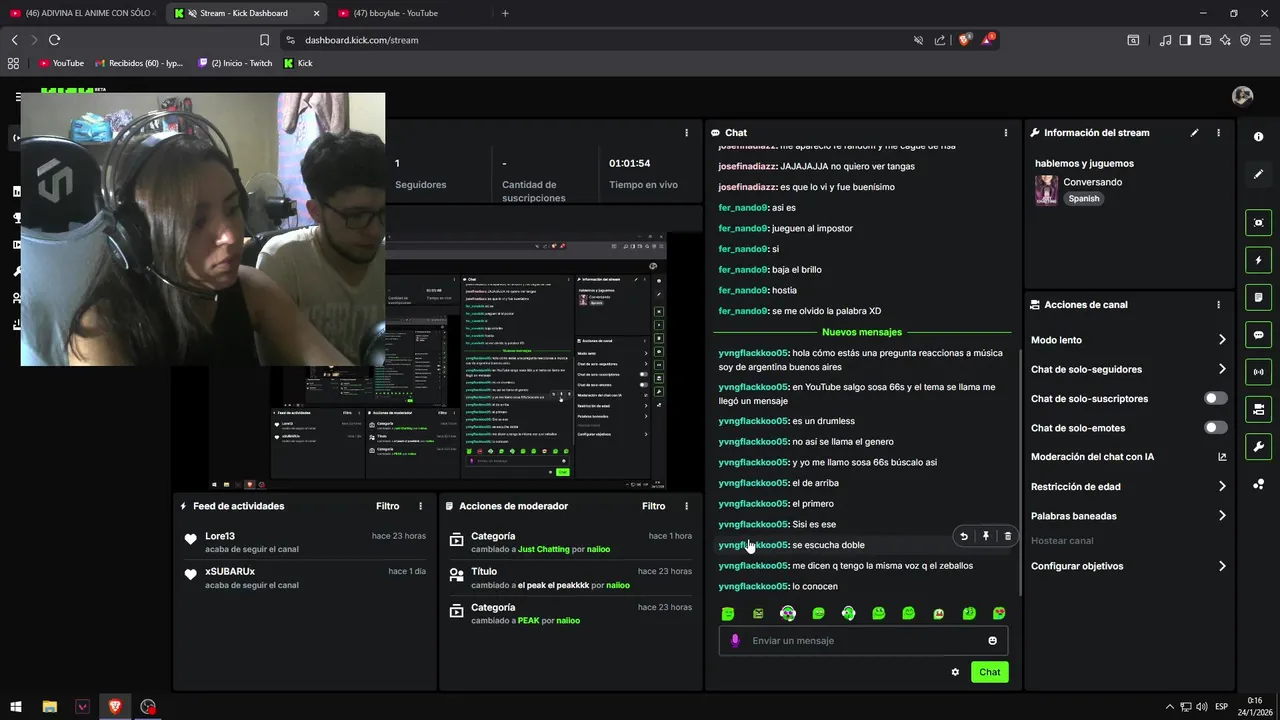
Task: Open Chat panel three-dot menu
Action: [x=1006, y=132]
